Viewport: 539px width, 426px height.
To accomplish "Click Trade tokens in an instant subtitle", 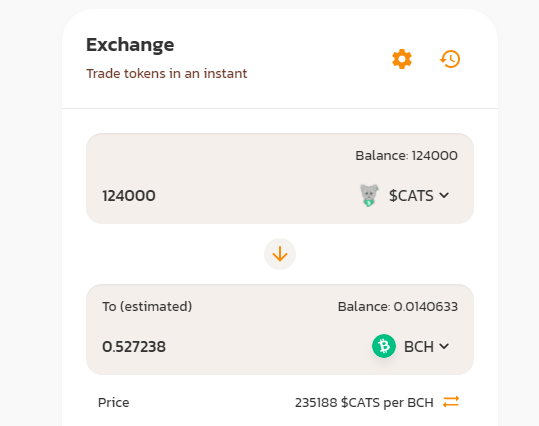I will coord(167,74).
